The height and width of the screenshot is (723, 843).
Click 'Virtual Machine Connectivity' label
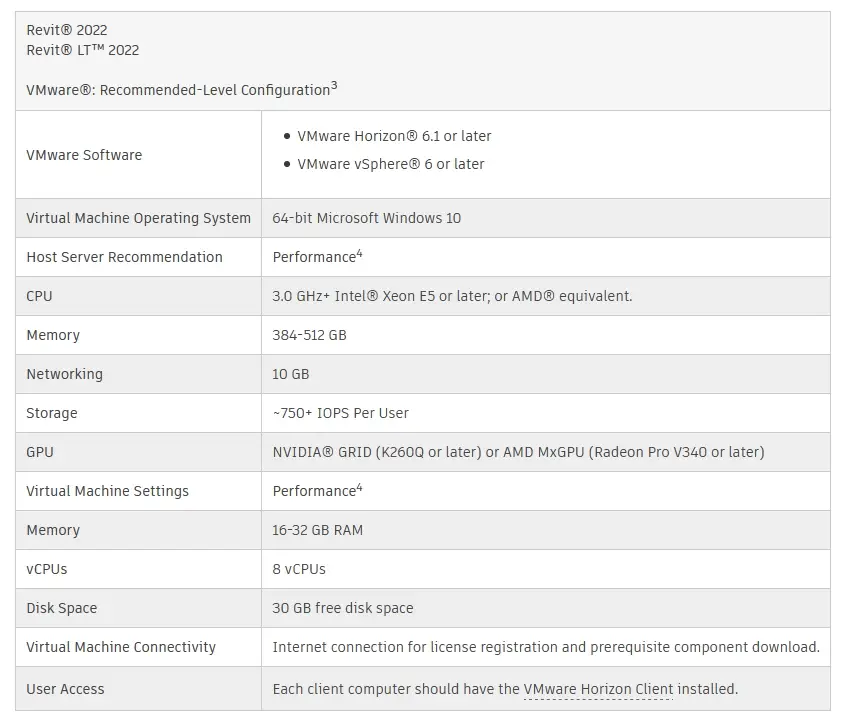[x=121, y=647]
